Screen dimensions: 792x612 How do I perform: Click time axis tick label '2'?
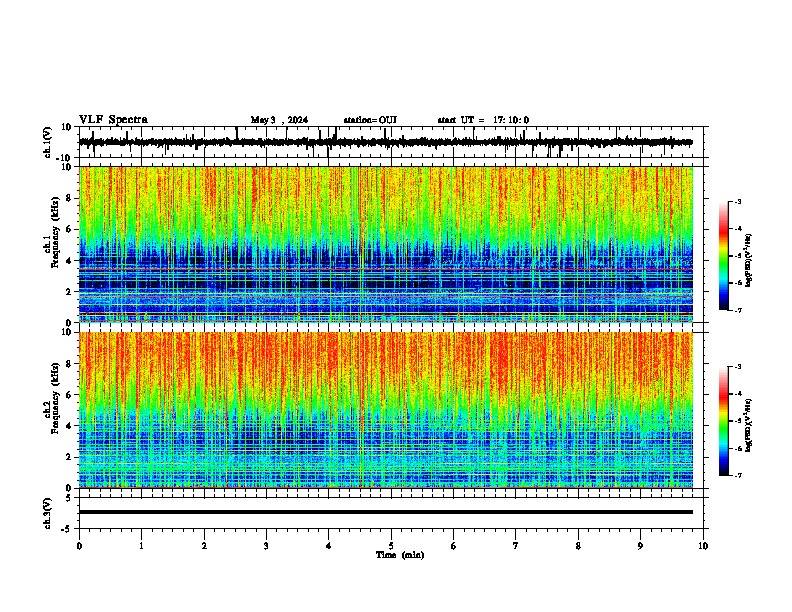coord(204,546)
